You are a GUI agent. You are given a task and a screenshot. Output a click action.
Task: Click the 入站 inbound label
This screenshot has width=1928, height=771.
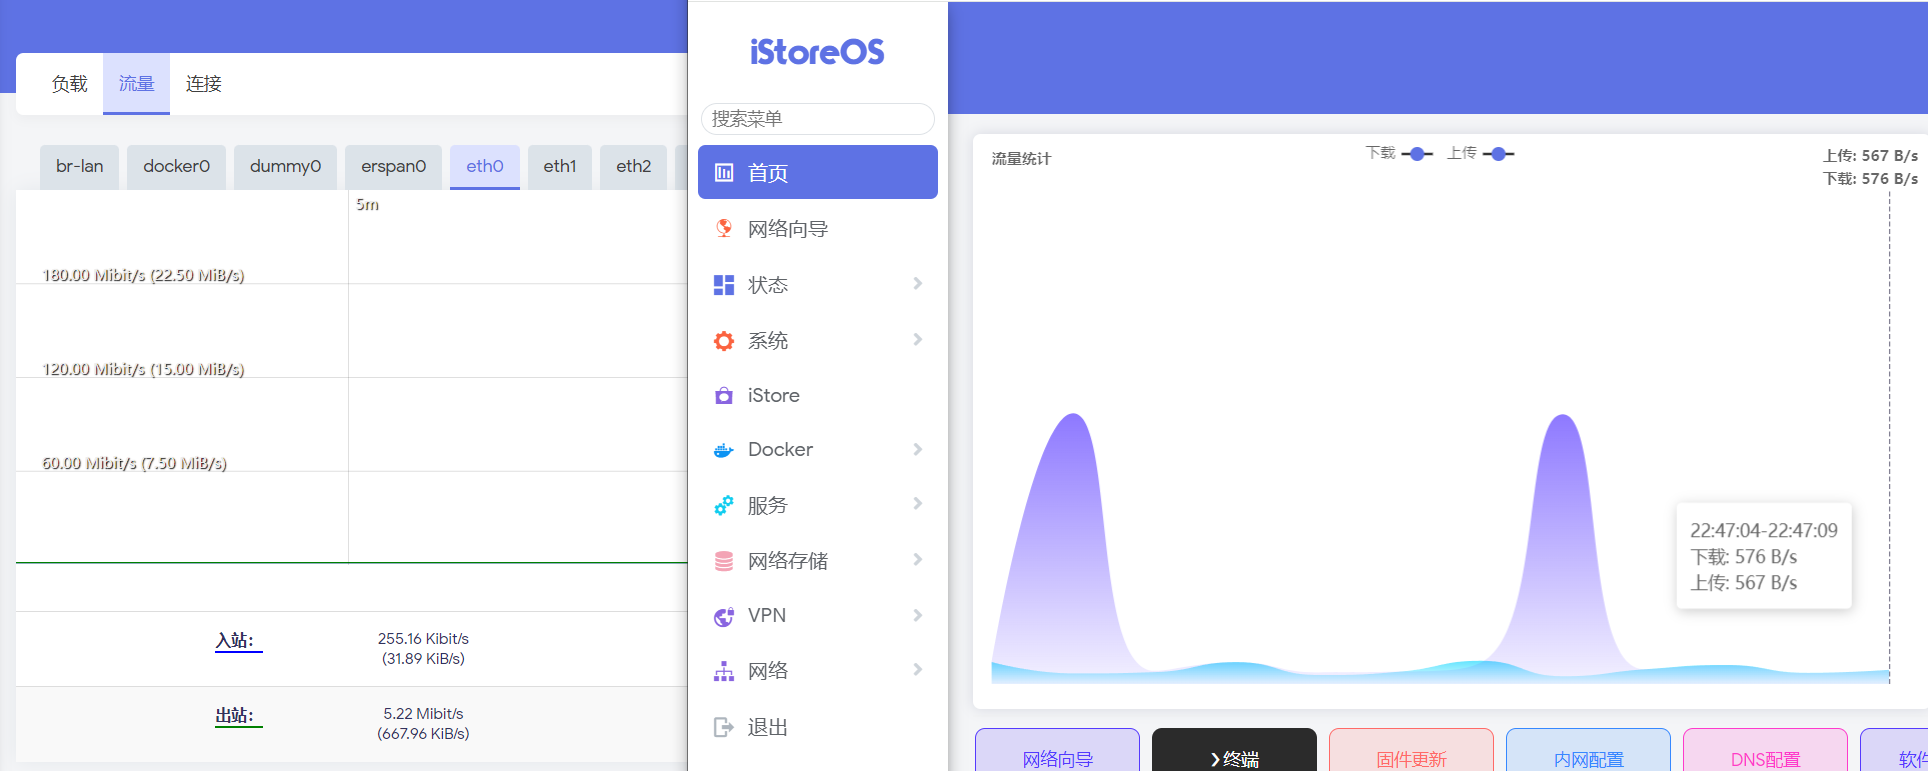point(238,641)
